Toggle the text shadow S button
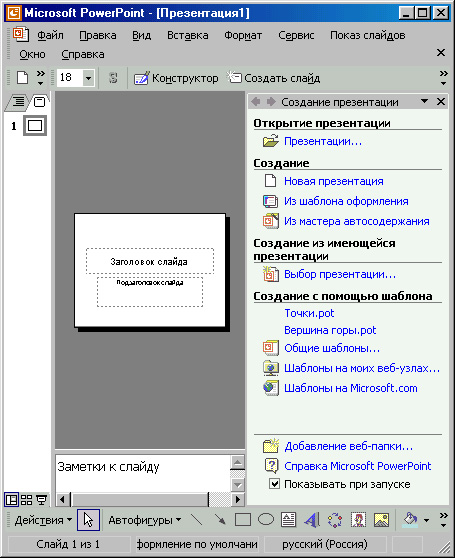This screenshot has width=455, height=558. coord(113,78)
